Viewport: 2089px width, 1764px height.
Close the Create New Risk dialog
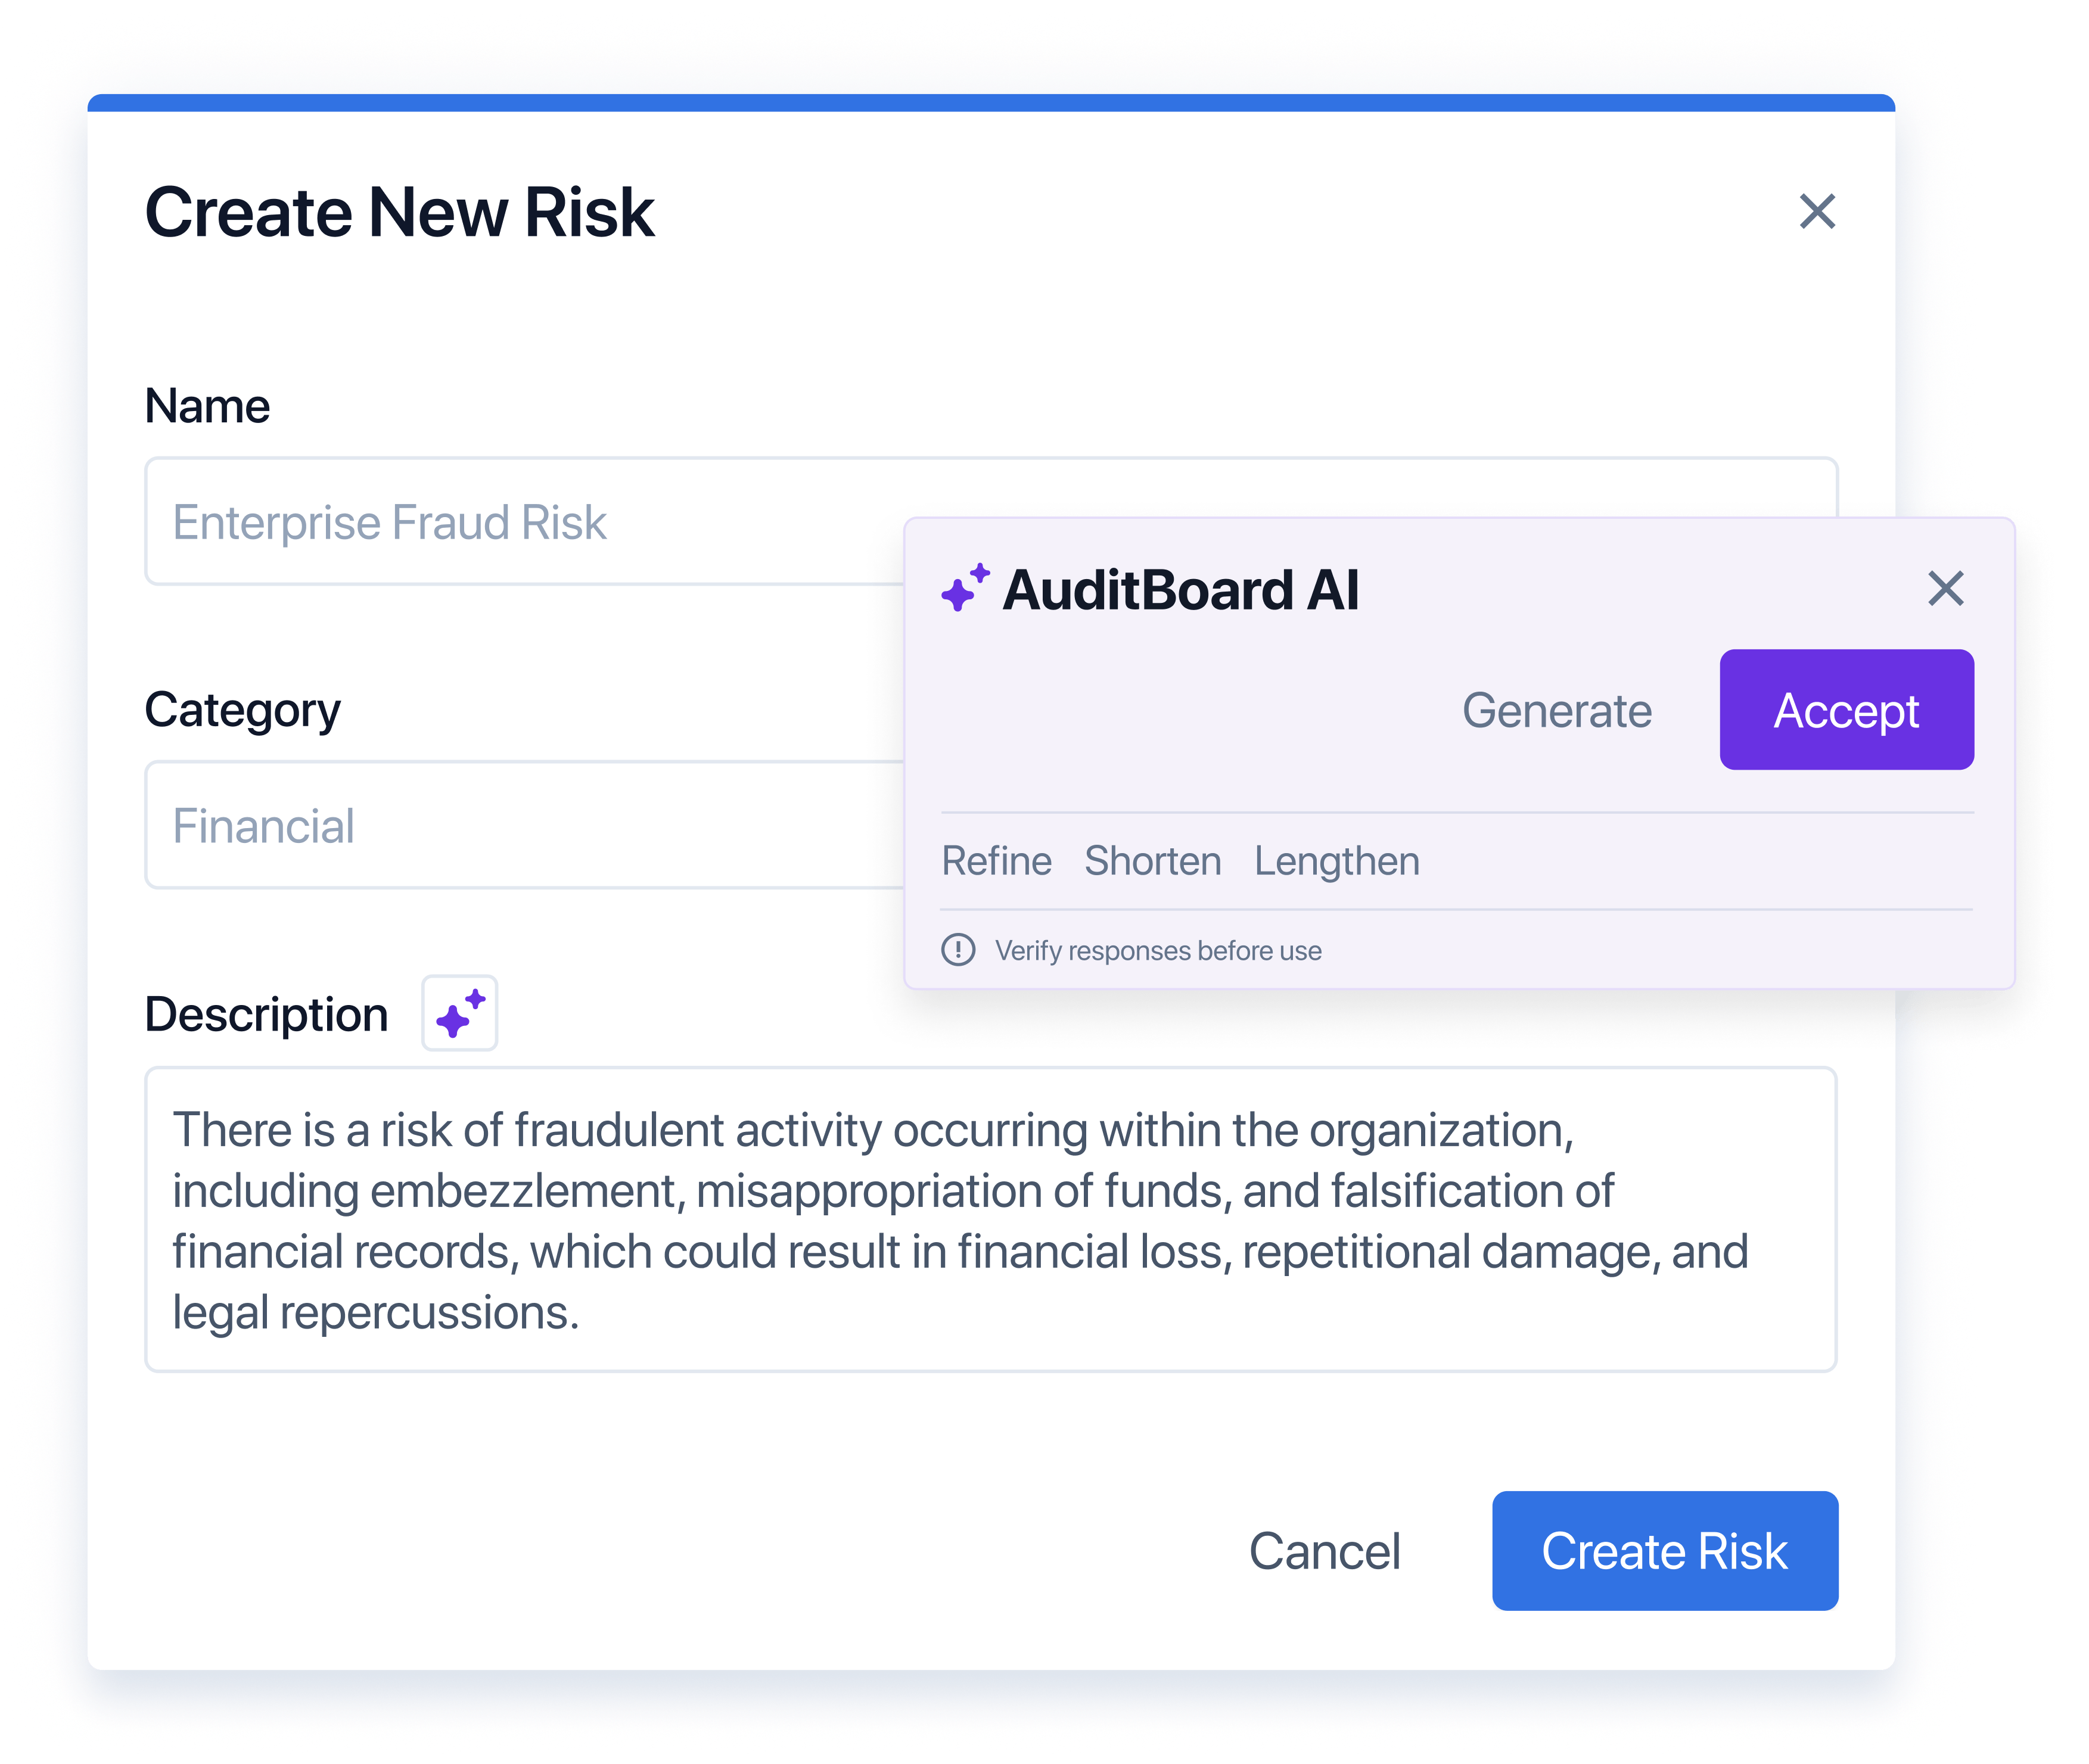pos(1816,212)
